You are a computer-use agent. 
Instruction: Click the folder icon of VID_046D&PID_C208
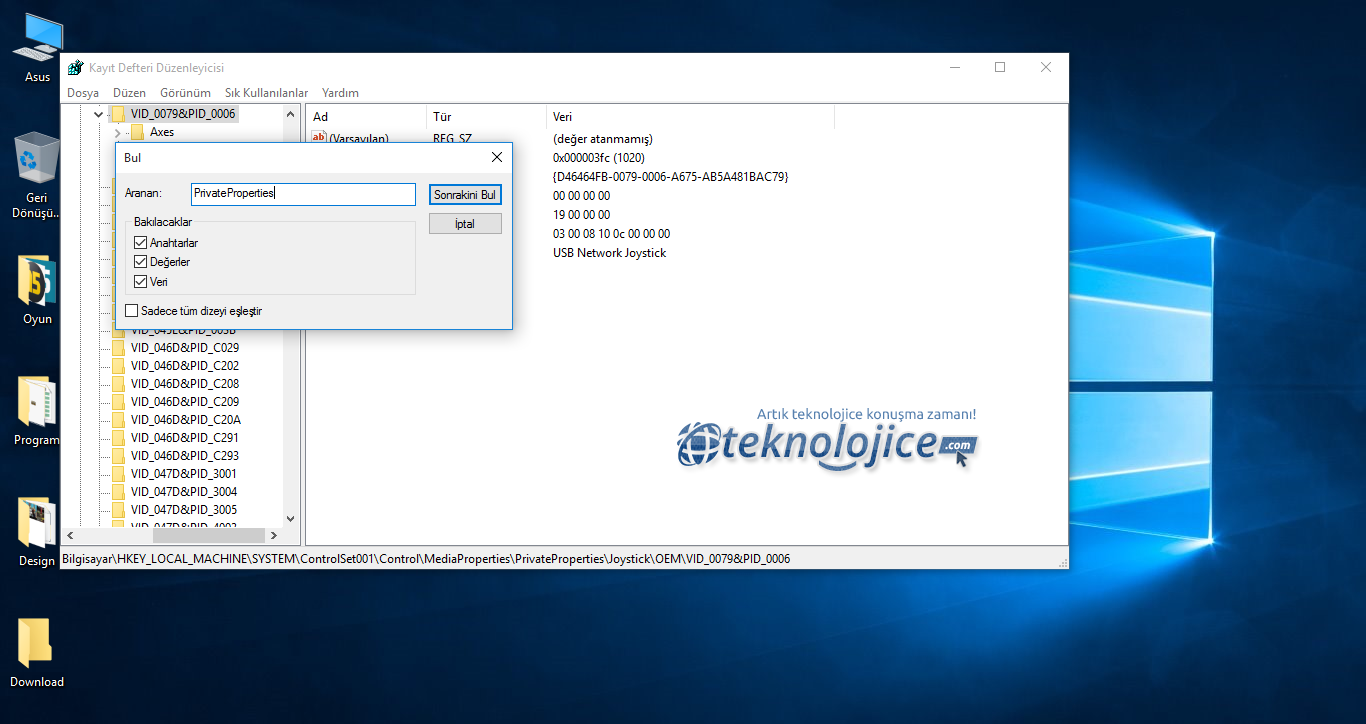(x=118, y=384)
